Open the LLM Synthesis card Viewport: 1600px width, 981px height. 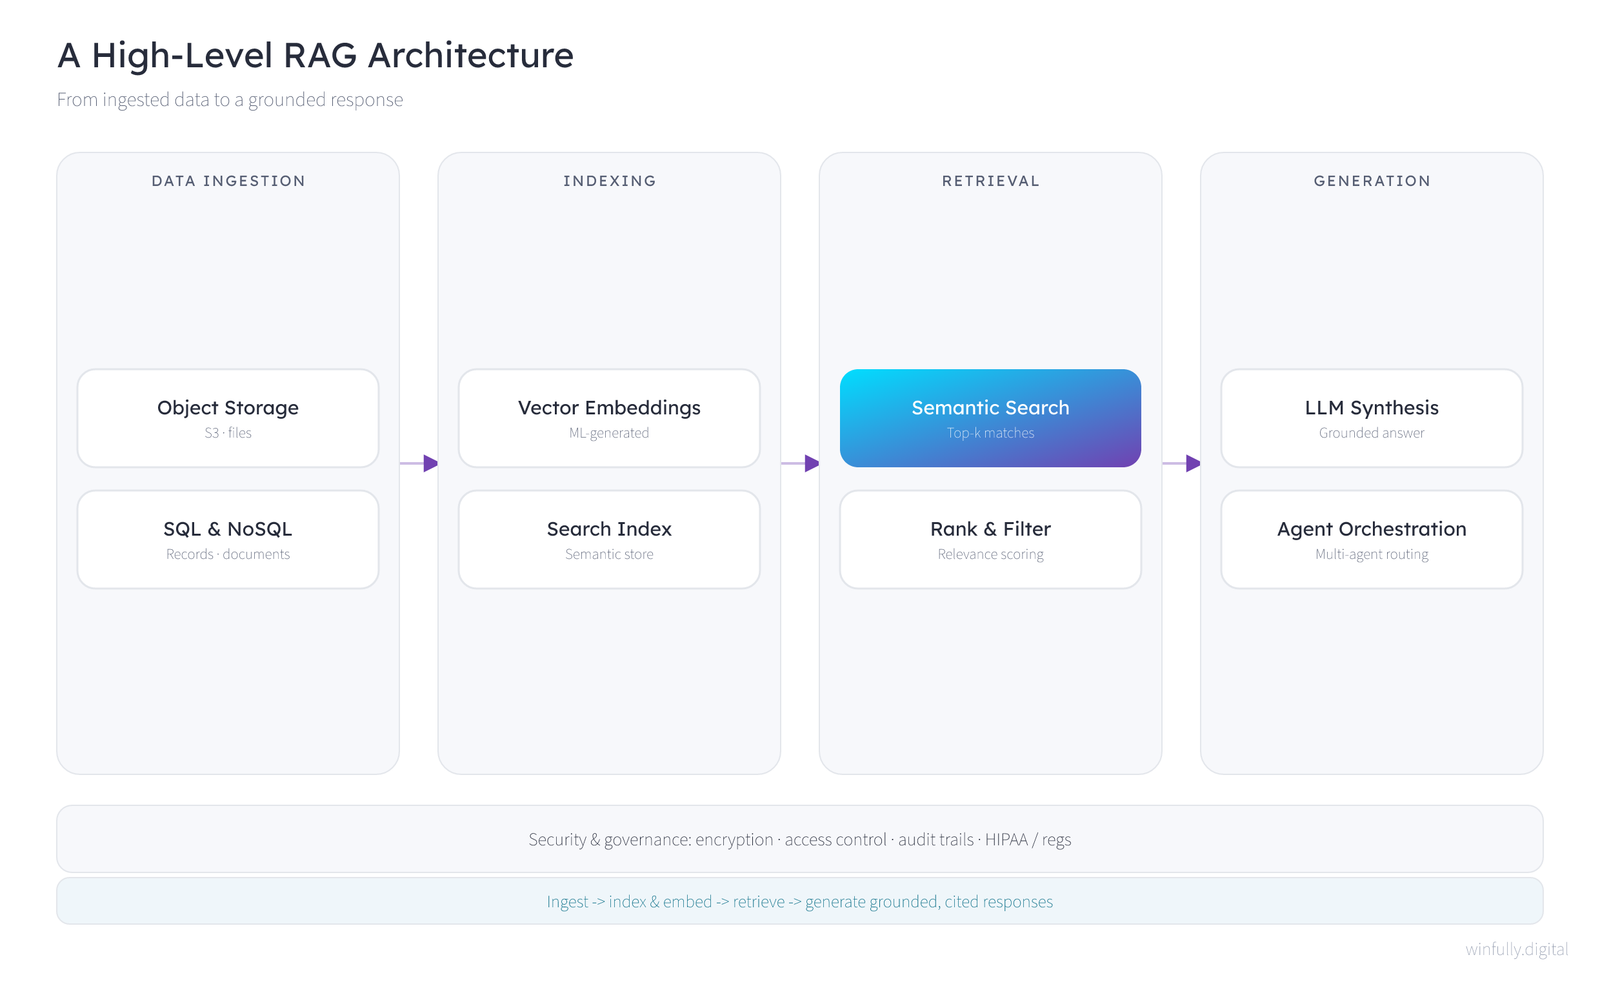(1372, 418)
